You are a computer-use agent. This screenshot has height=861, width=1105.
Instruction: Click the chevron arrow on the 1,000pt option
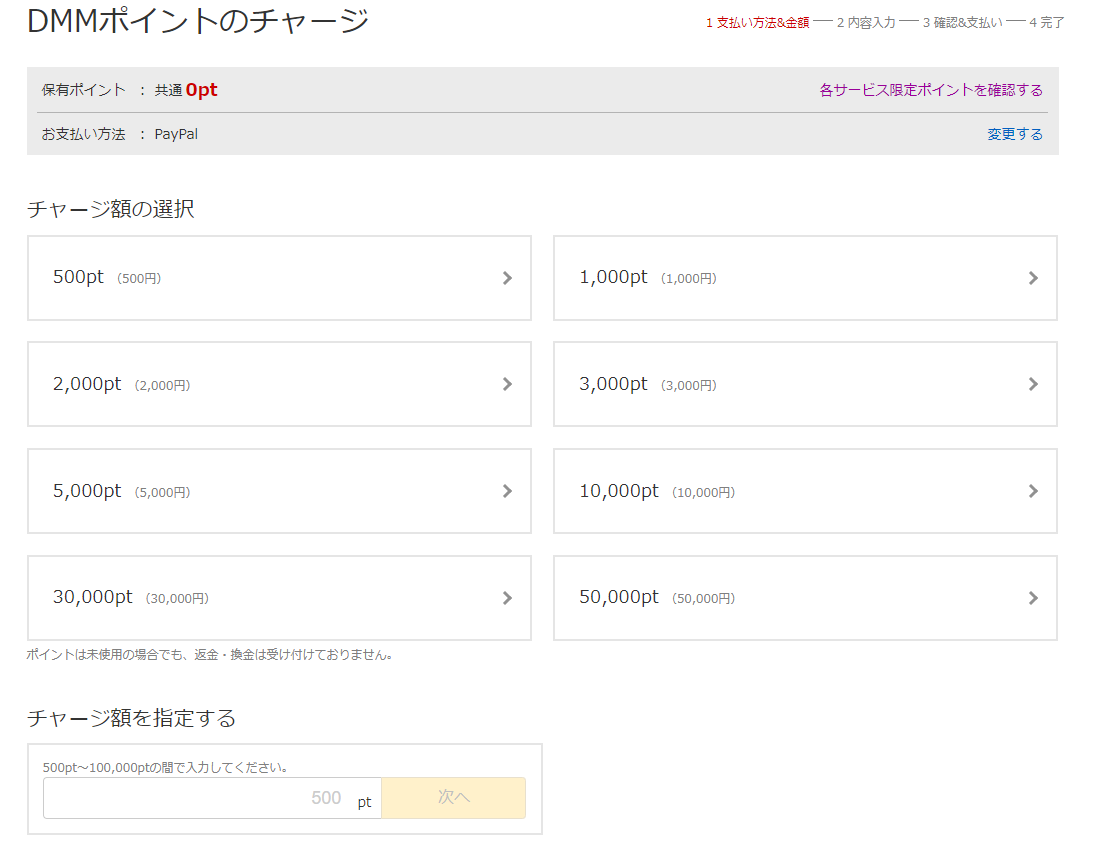click(x=1033, y=278)
